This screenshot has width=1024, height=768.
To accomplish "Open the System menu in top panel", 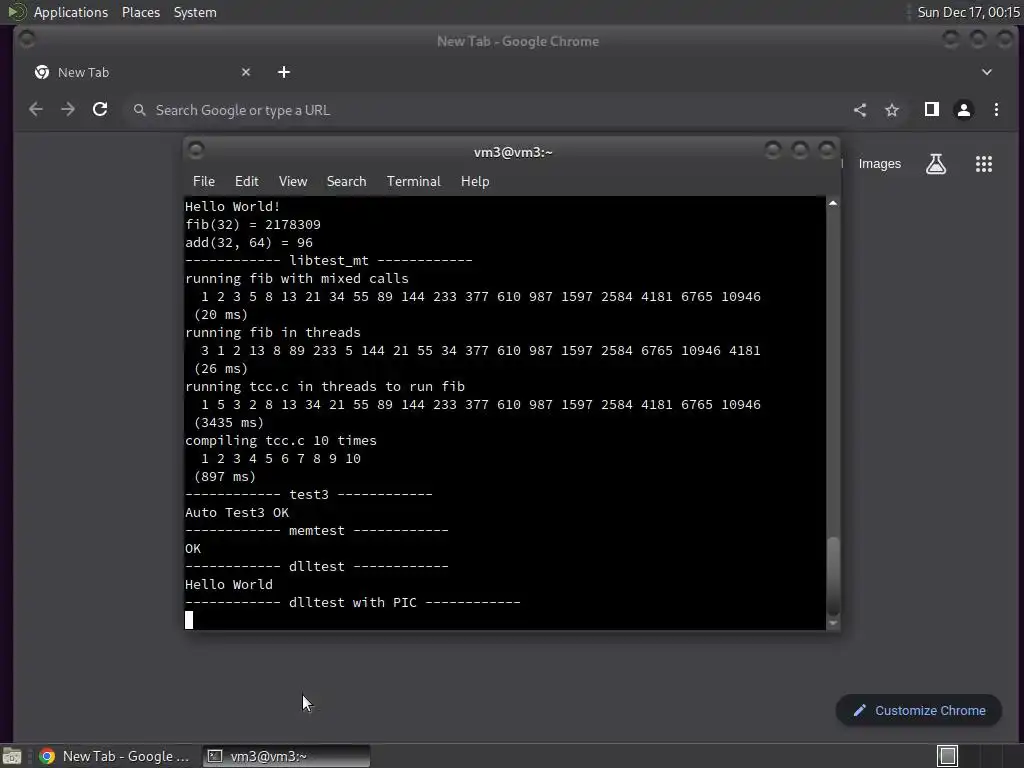I will pos(195,12).
